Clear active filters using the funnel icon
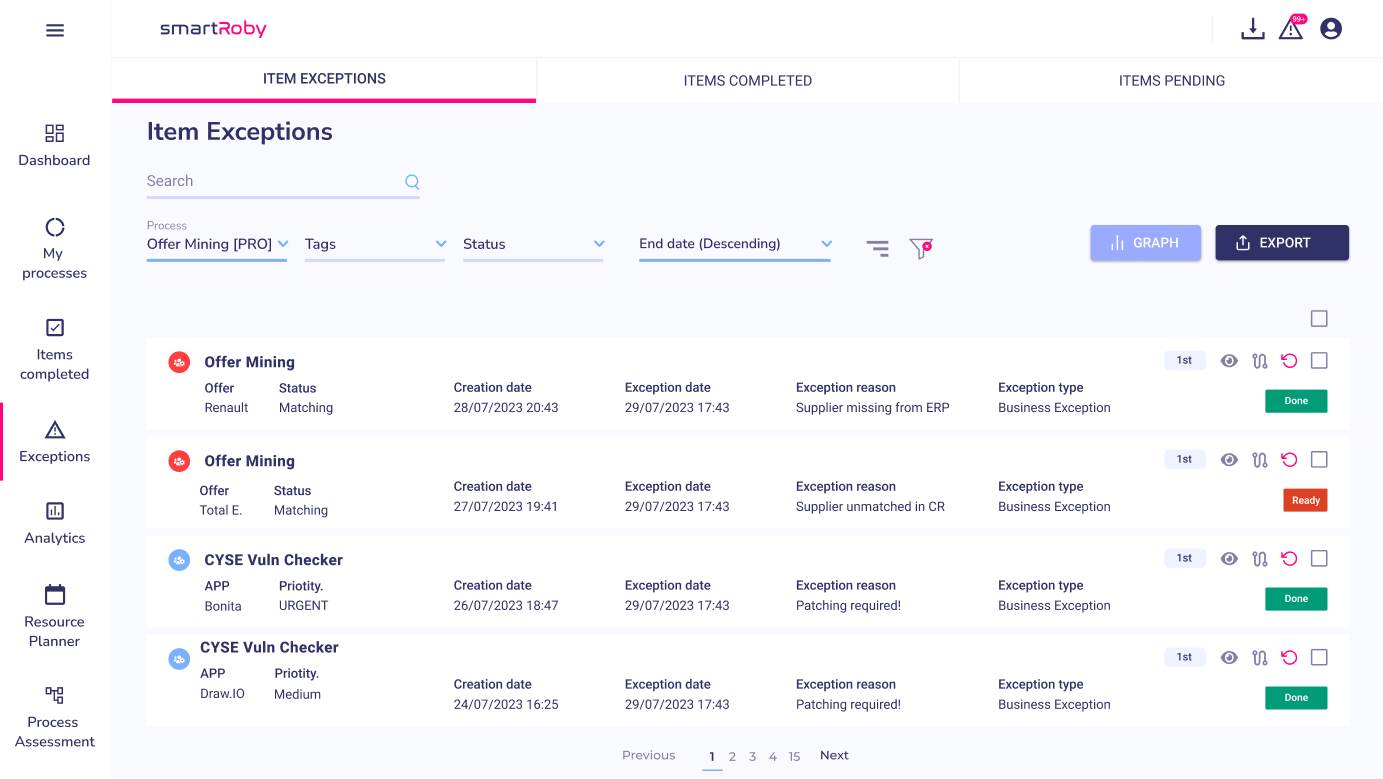Viewport: 1383px width, 779px height. tap(921, 248)
